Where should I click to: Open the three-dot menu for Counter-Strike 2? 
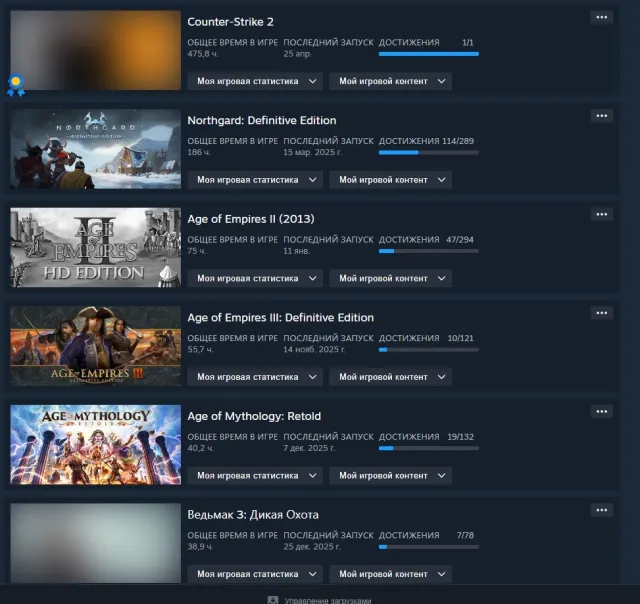click(601, 18)
